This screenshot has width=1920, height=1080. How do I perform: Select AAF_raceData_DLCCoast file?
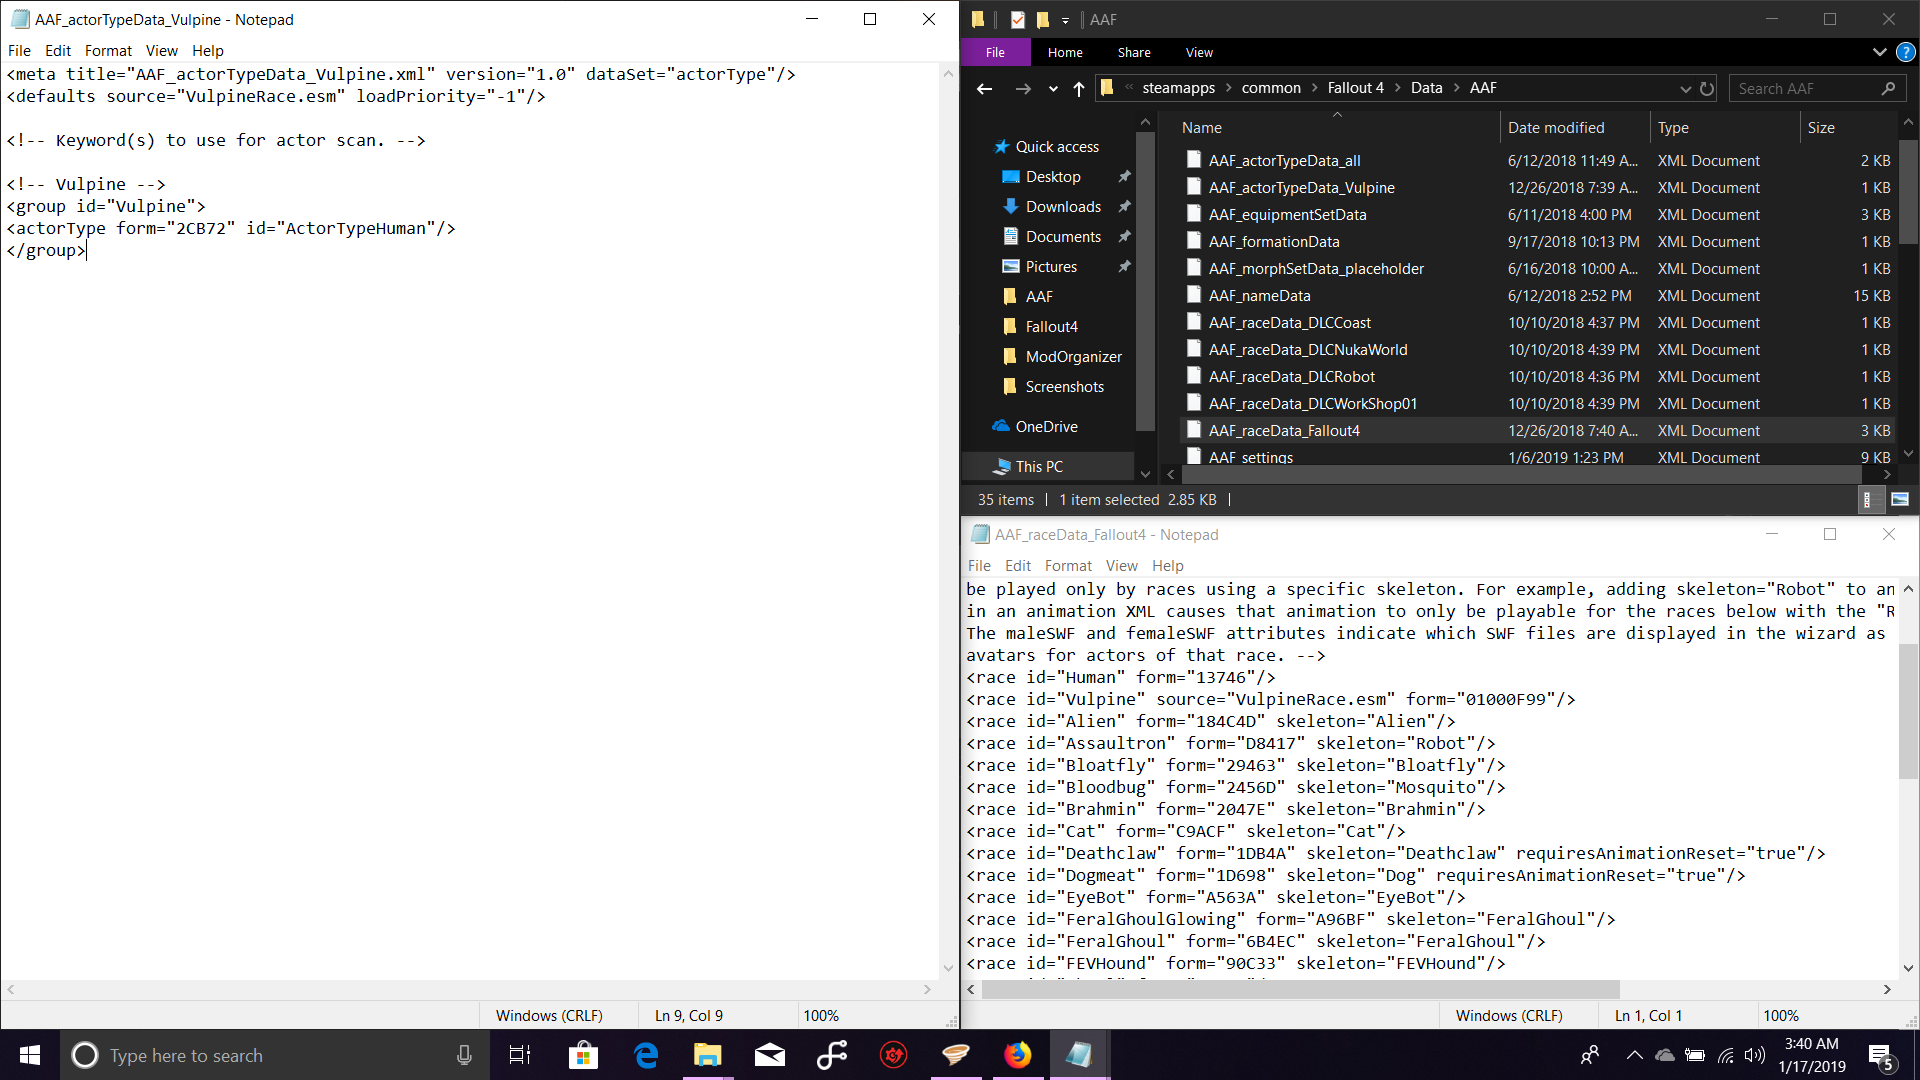tap(1289, 322)
